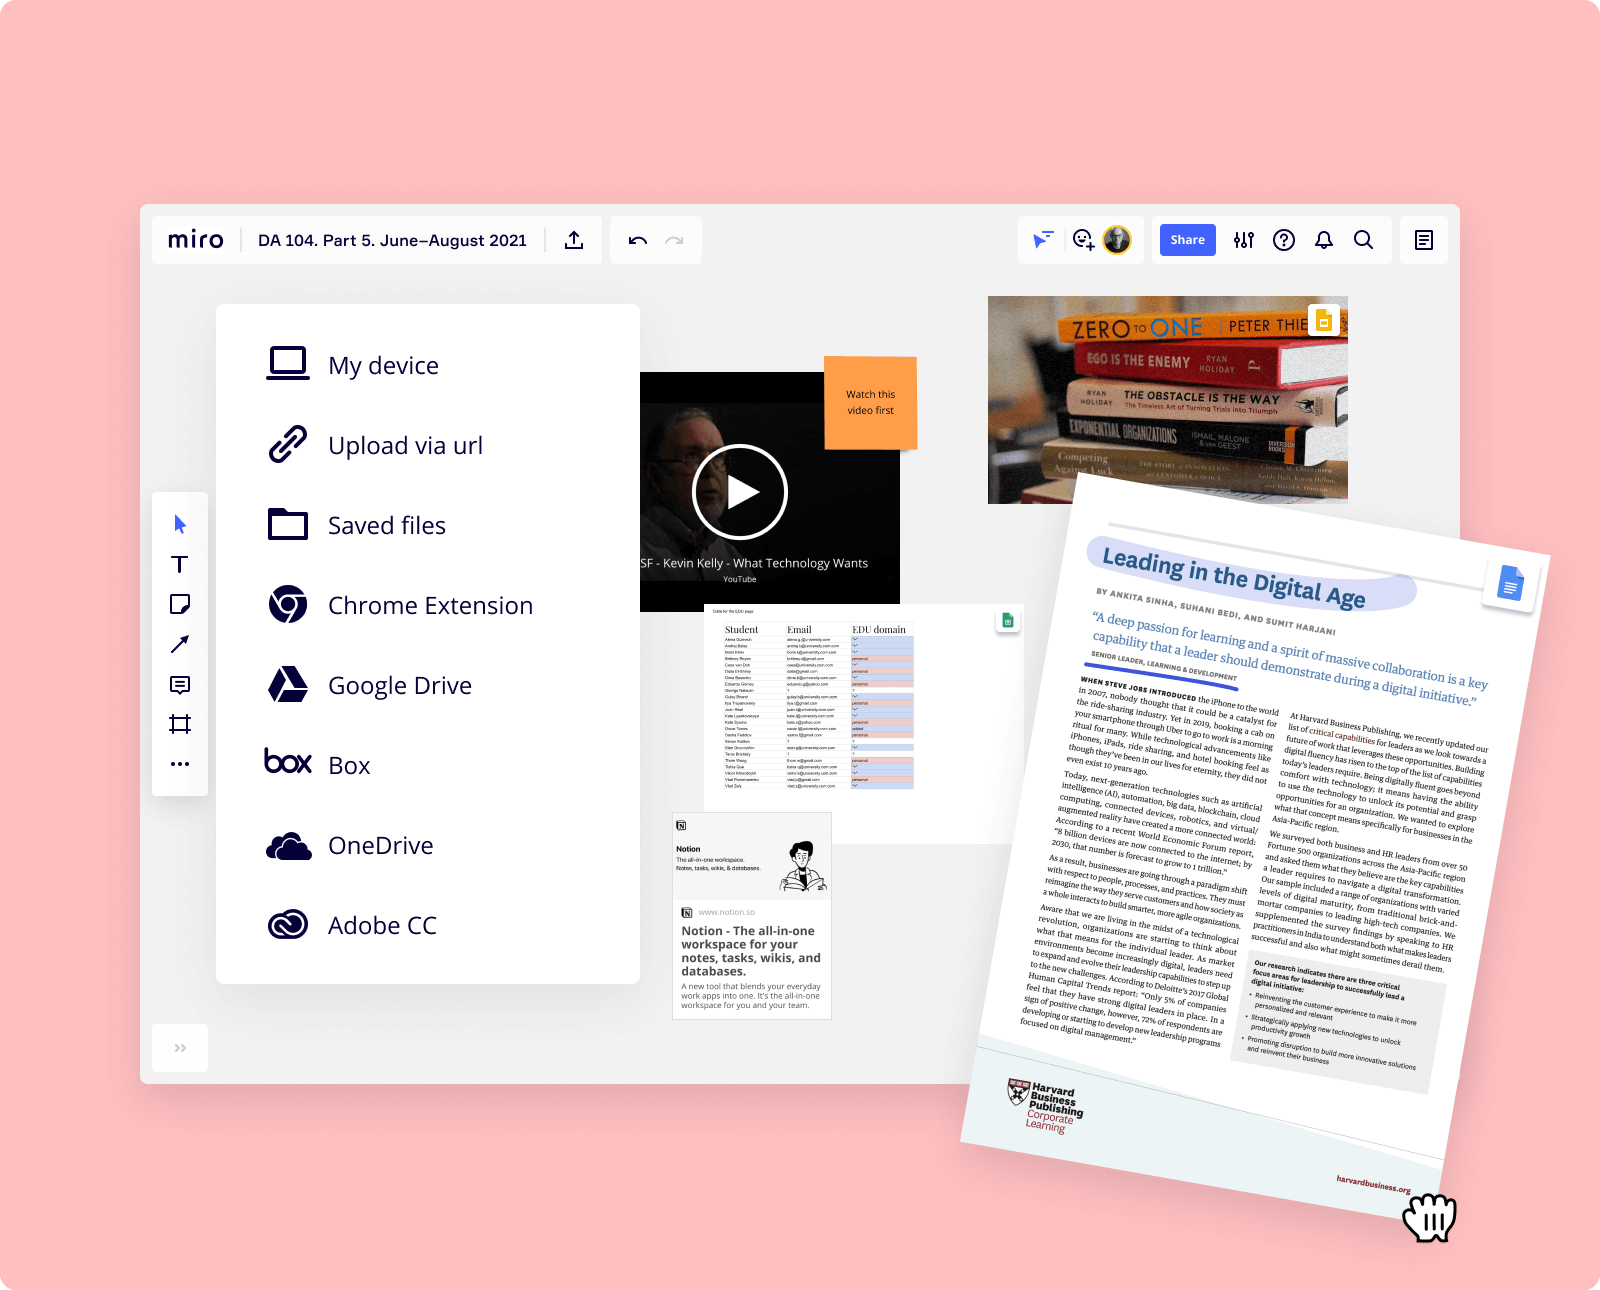This screenshot has height=1290, width=1600.
Task: Open the help question mark icon
Action: (x=1284, y=240)
